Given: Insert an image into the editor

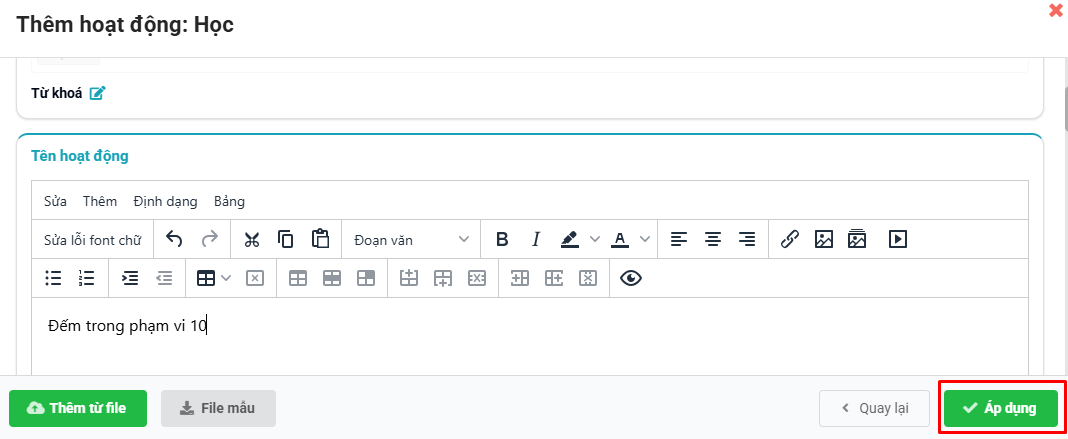Looking at the screenshot, I should point(823,239).
